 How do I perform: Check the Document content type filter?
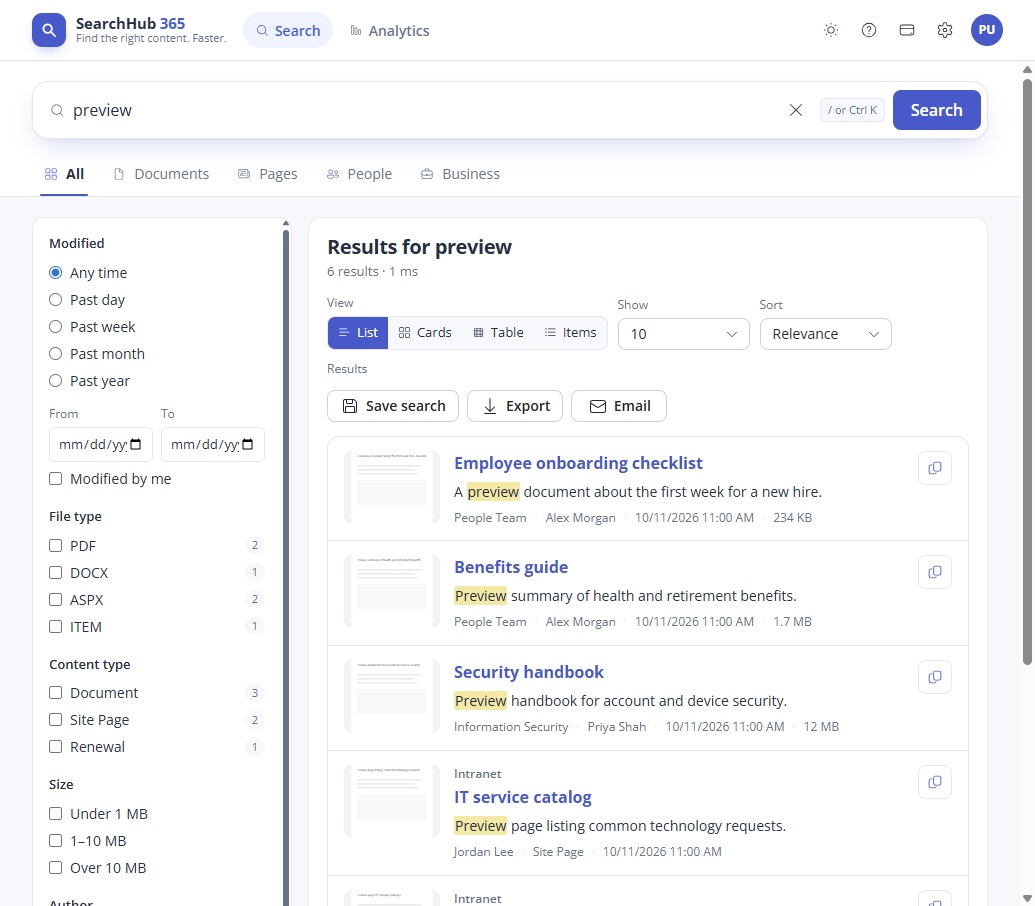[55, 692]
